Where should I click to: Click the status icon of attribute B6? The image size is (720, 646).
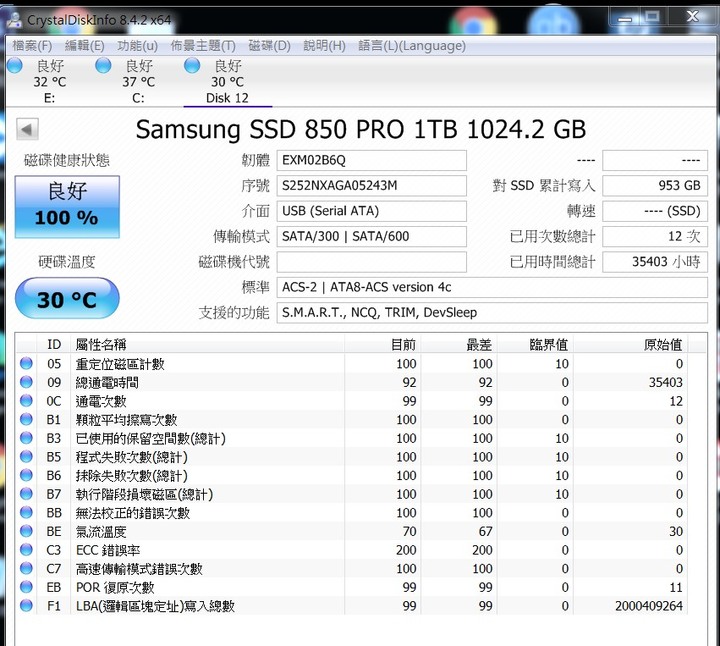[27, 475]
